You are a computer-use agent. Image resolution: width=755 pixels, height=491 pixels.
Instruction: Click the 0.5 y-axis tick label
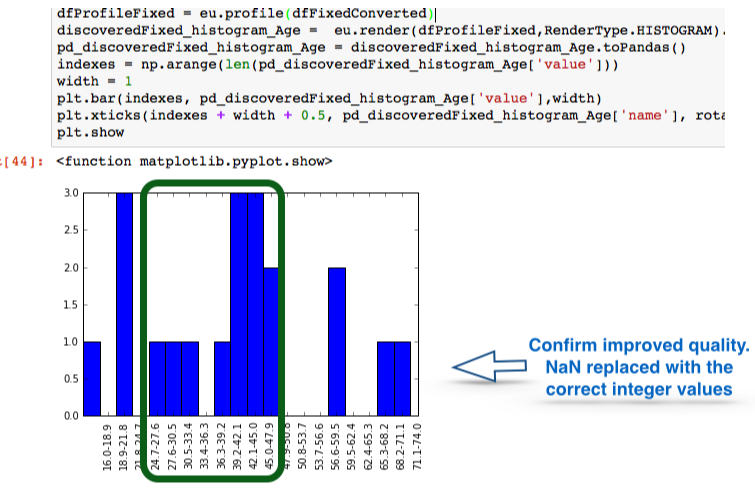point(71,379)
